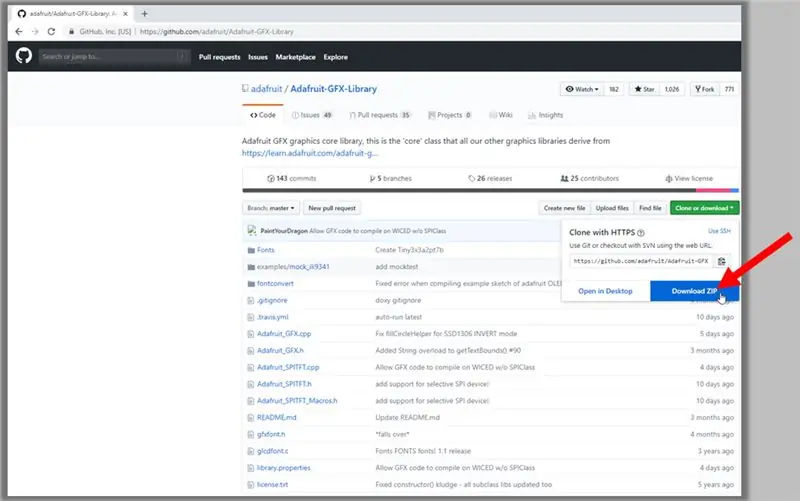Click View license
Screen dimensions: 800x501
(689, 179)
